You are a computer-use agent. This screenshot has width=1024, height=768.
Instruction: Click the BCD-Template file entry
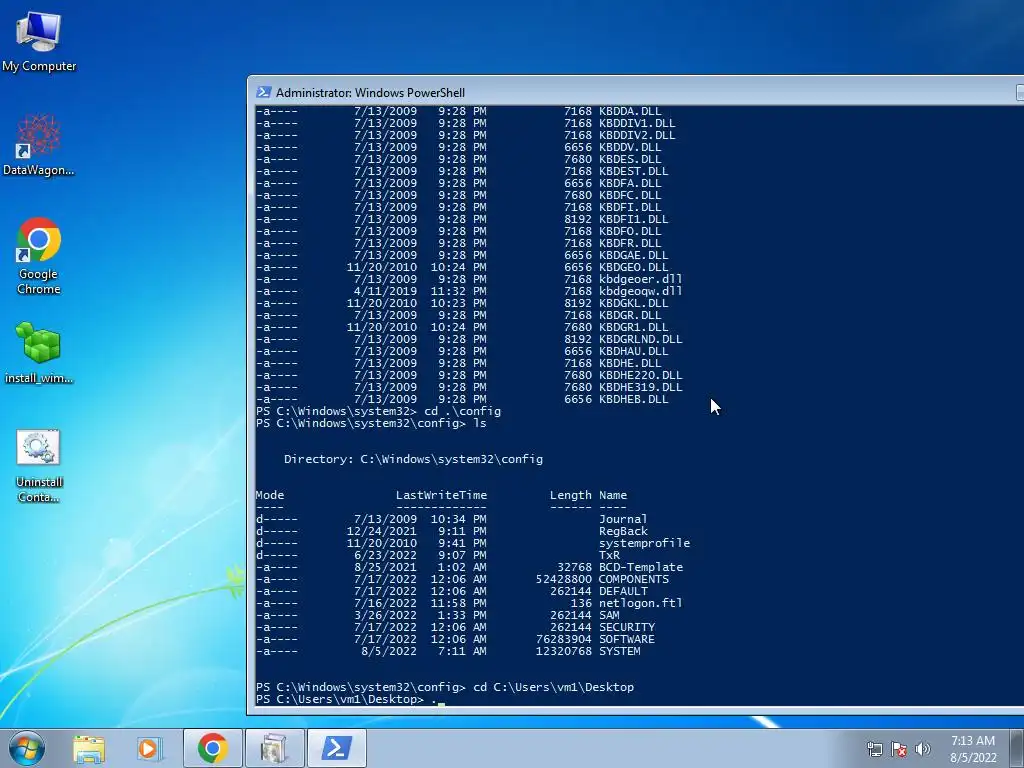[x=641, y=568]
